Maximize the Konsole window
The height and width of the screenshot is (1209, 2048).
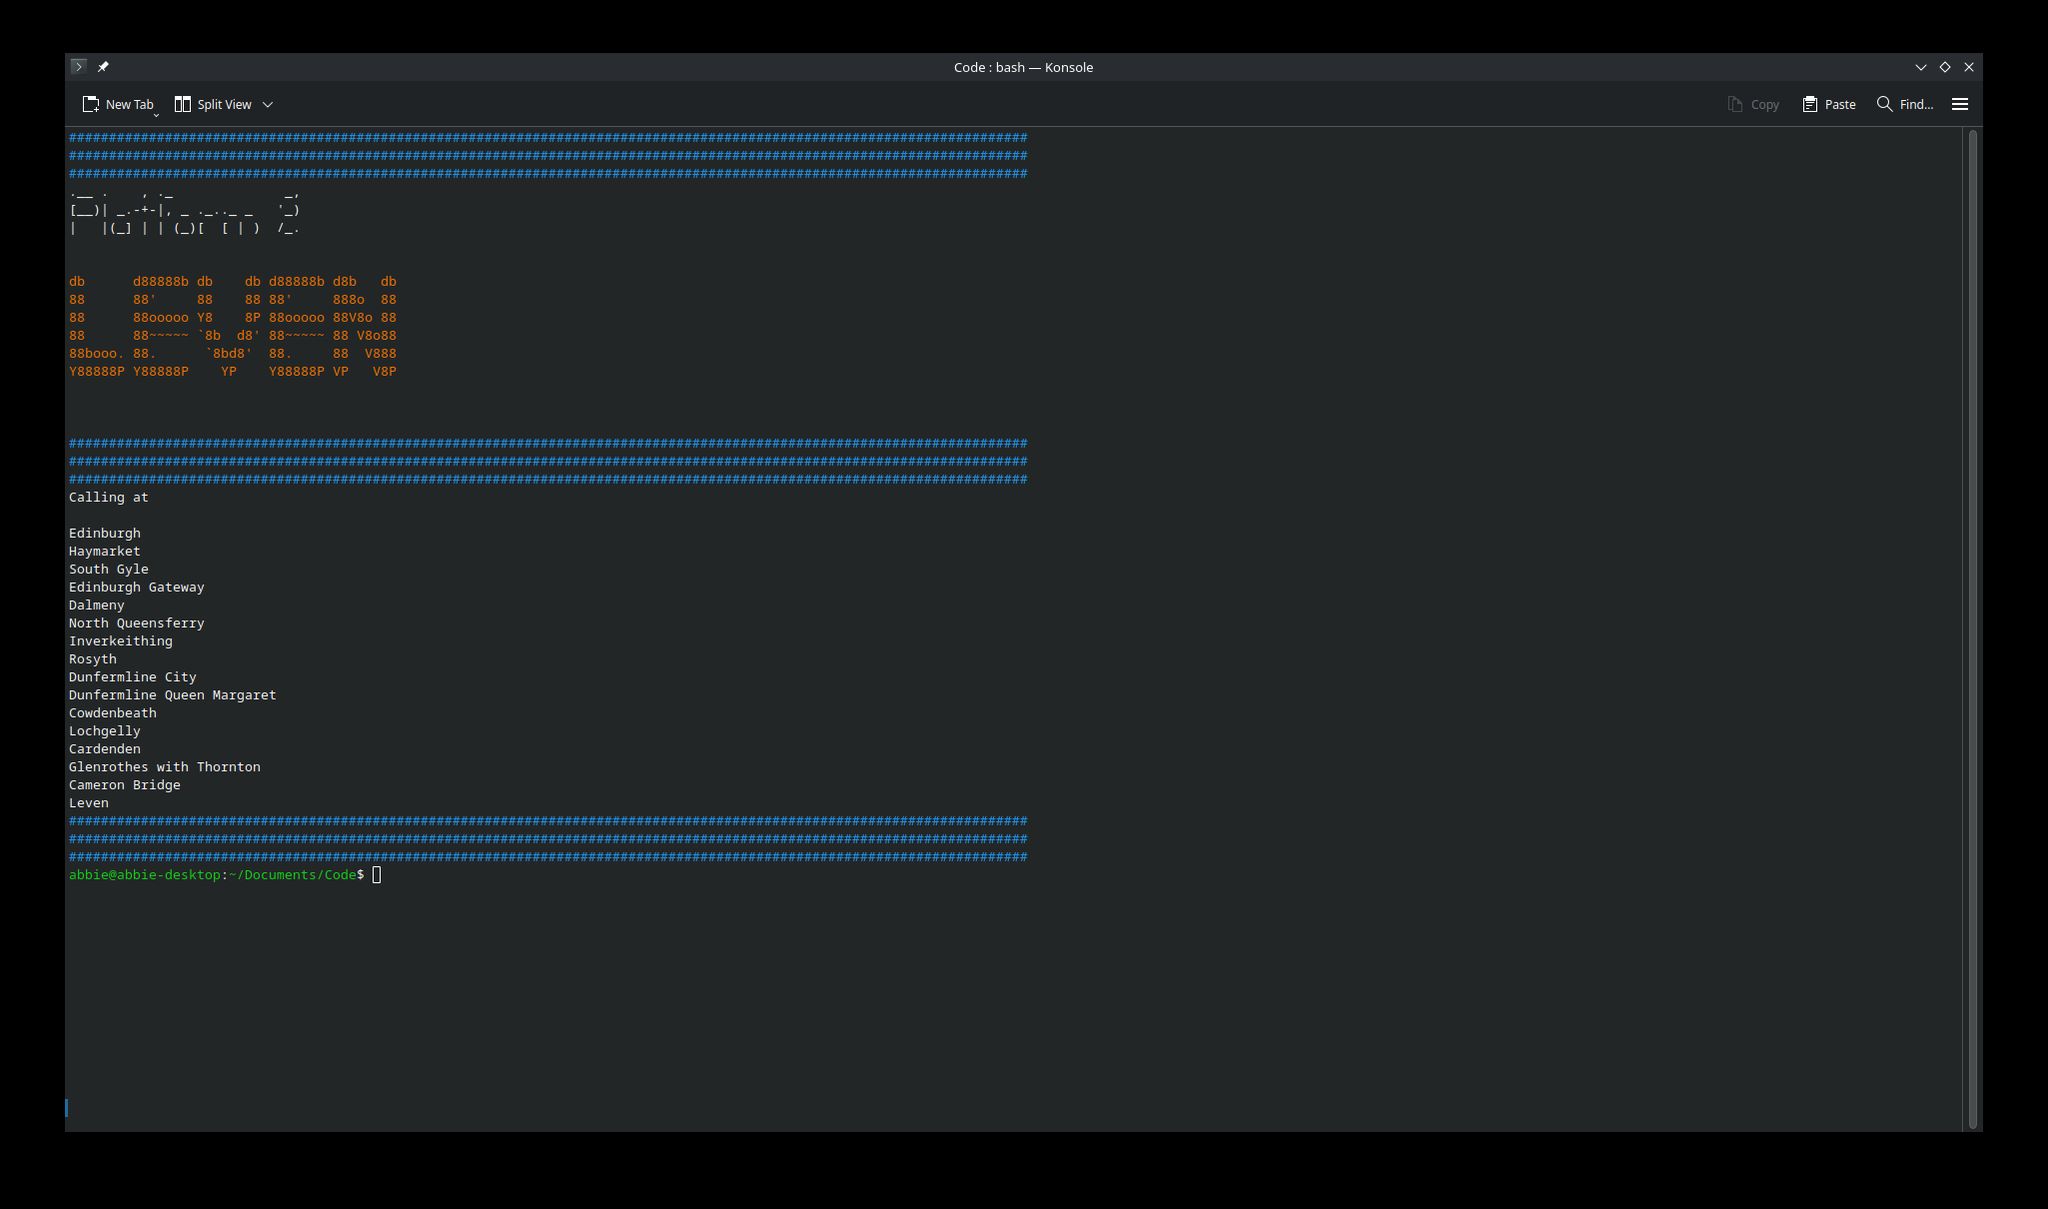[1945, 67]
